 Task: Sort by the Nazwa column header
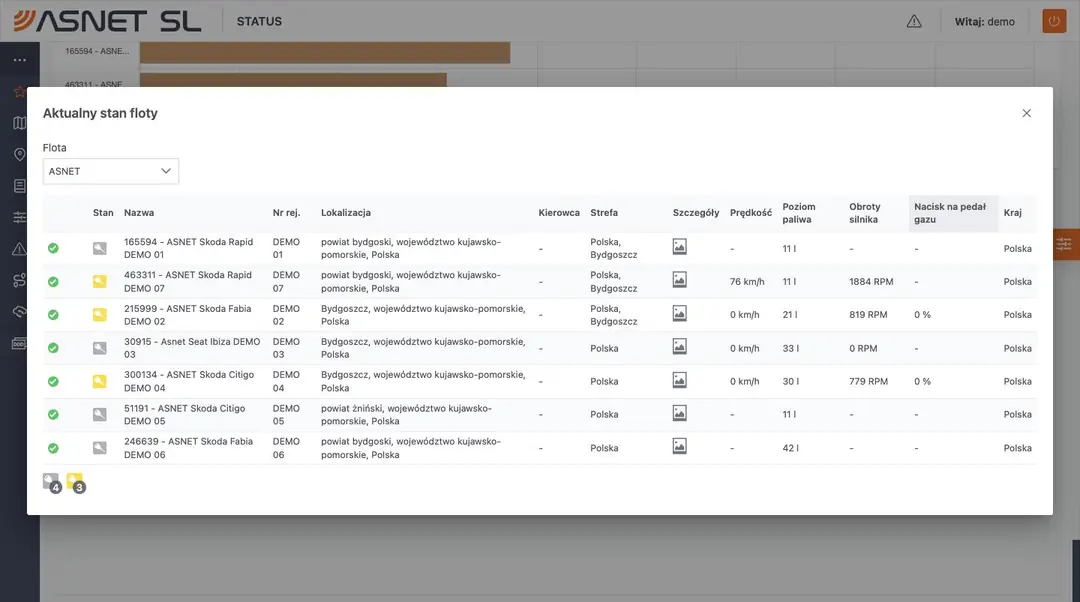point(139,213)
